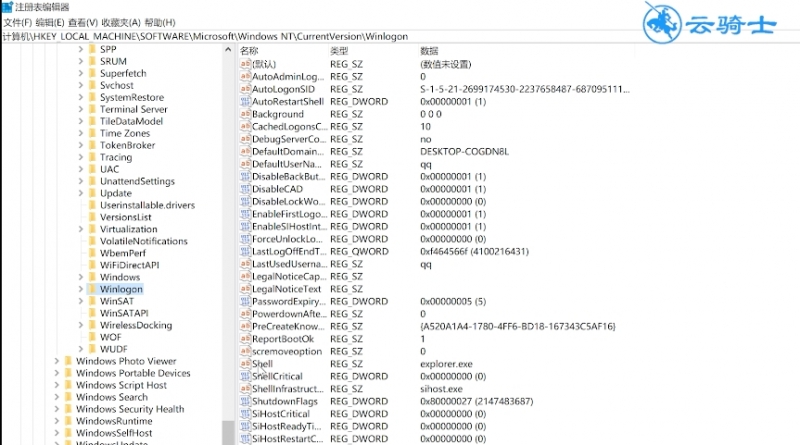Screen dimensions: 800x445
Task: Open the 查看(V) menu
Action: click(83, 22)
